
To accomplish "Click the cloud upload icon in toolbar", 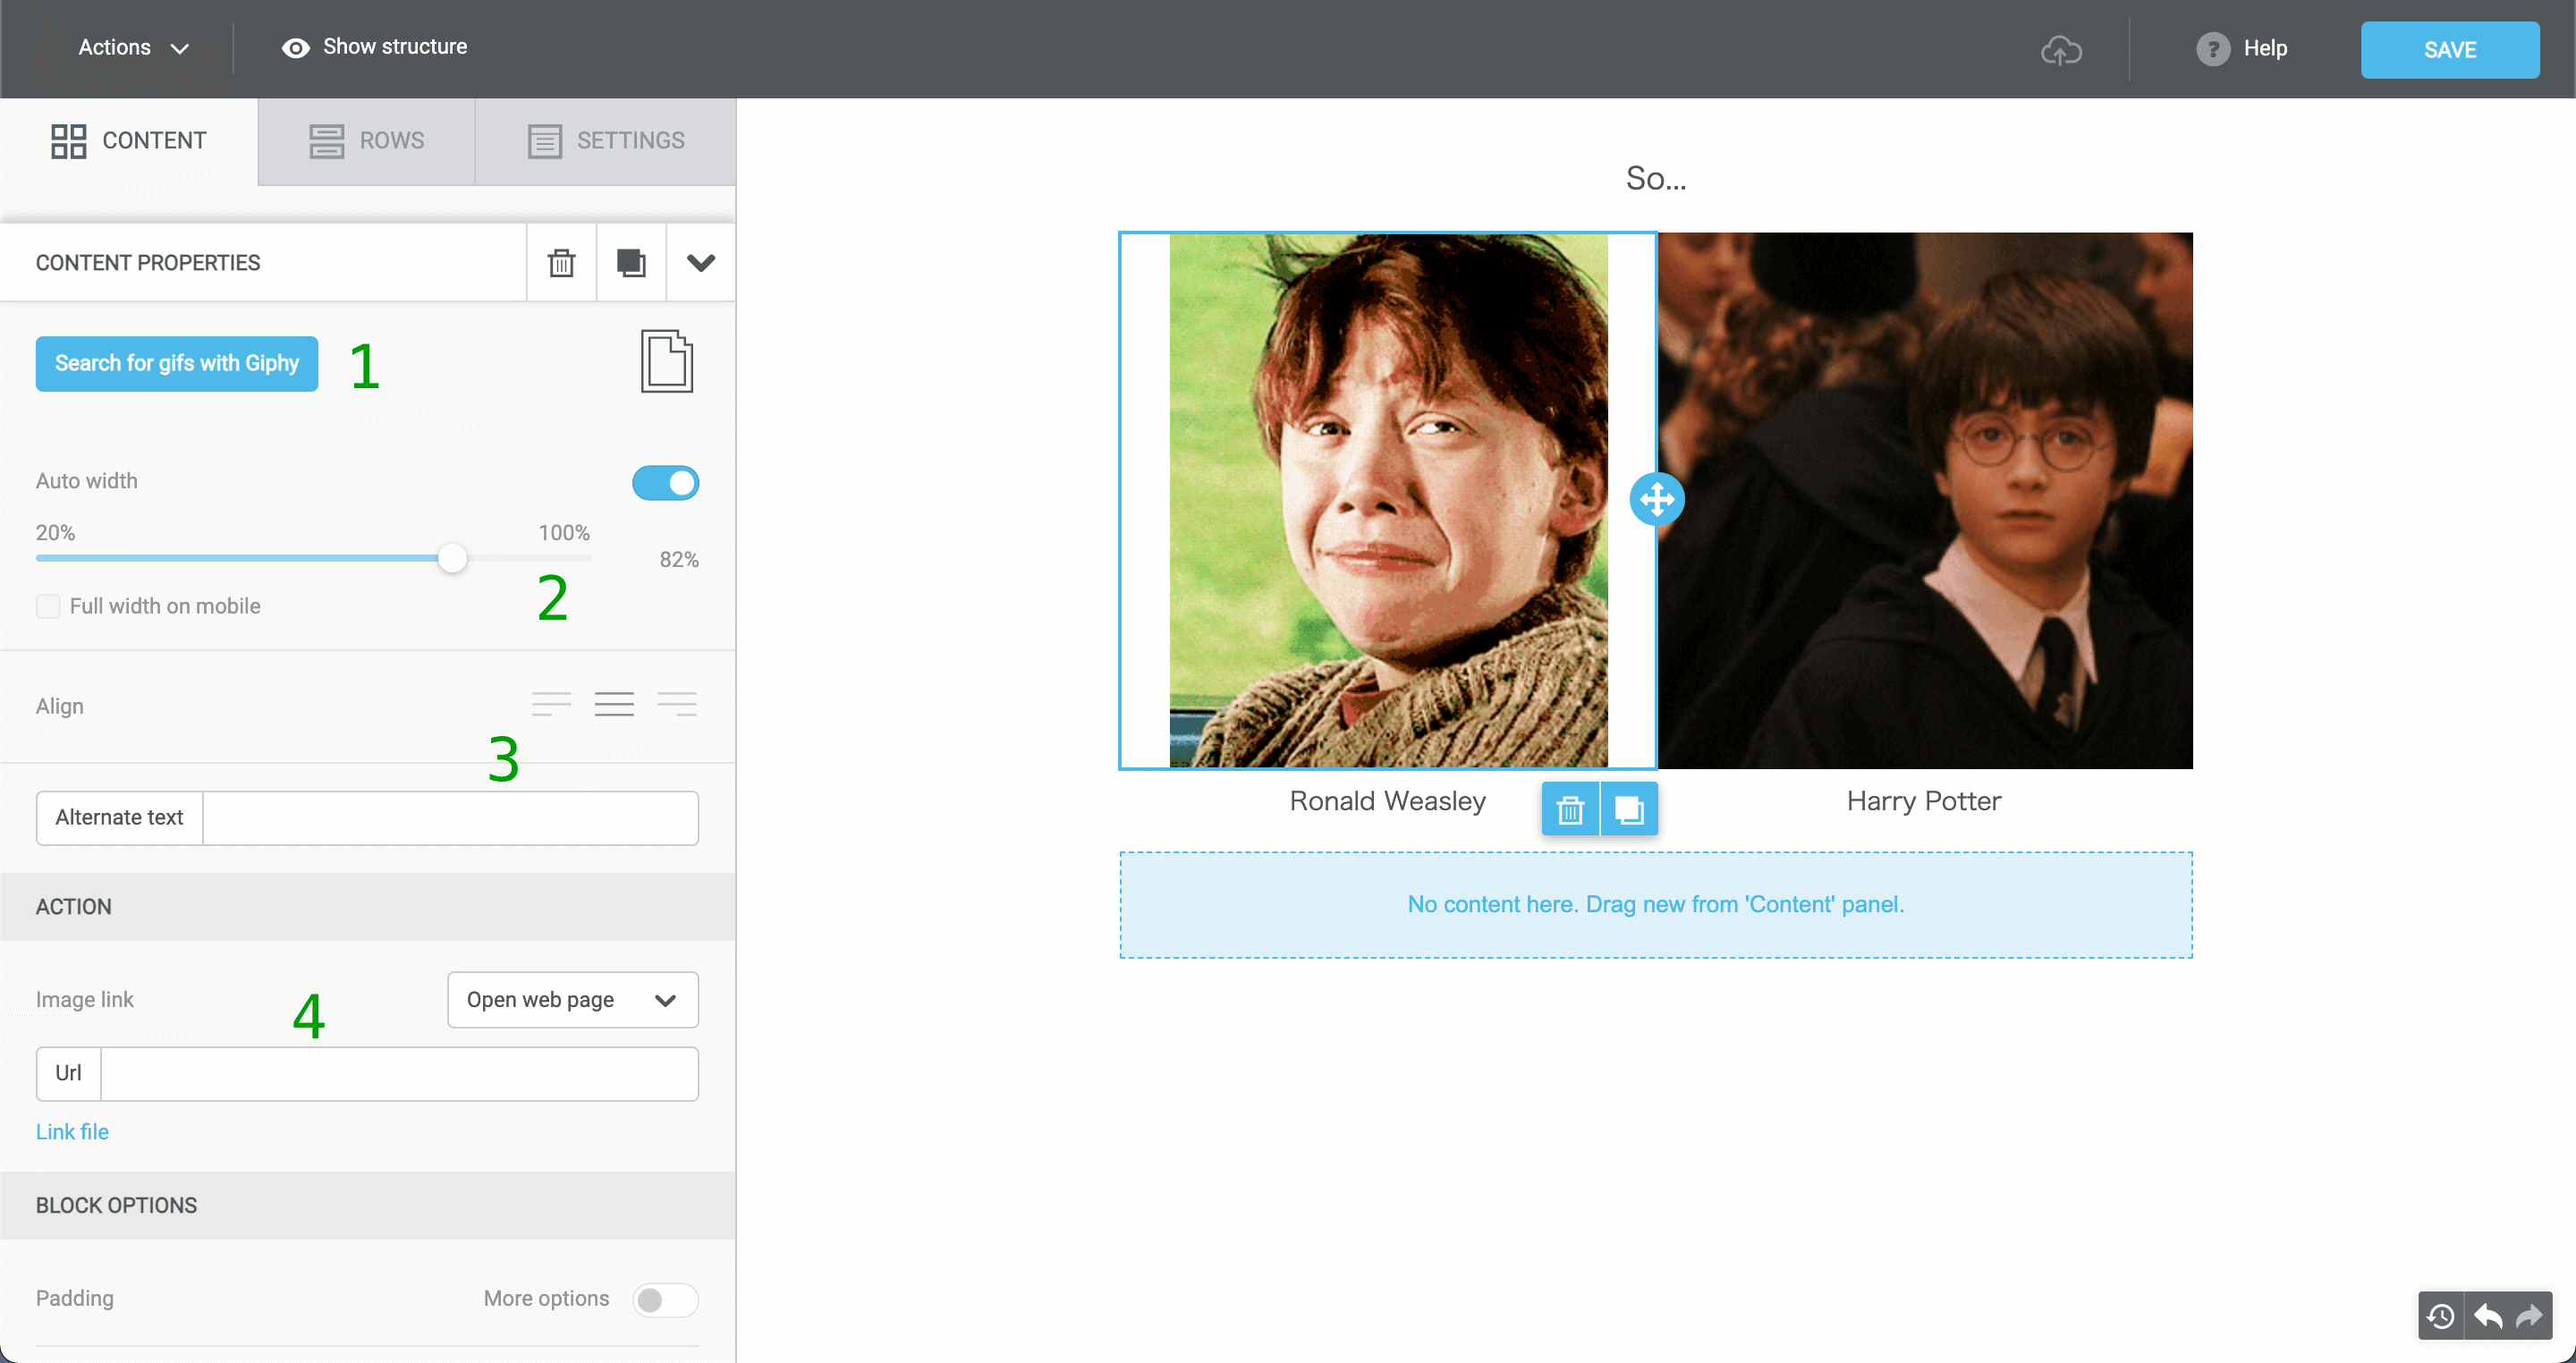I will tap(2060, 47).
